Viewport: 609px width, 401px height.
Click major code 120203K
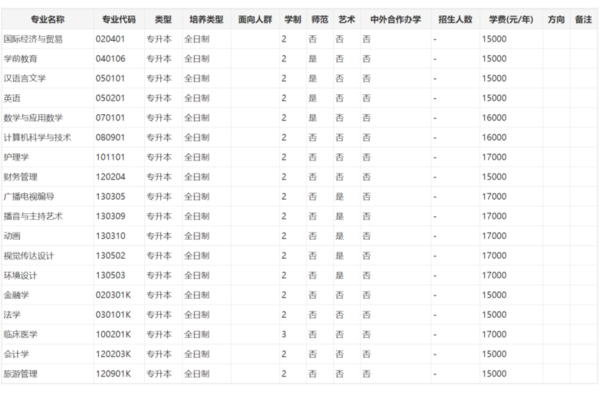point(113,354)
